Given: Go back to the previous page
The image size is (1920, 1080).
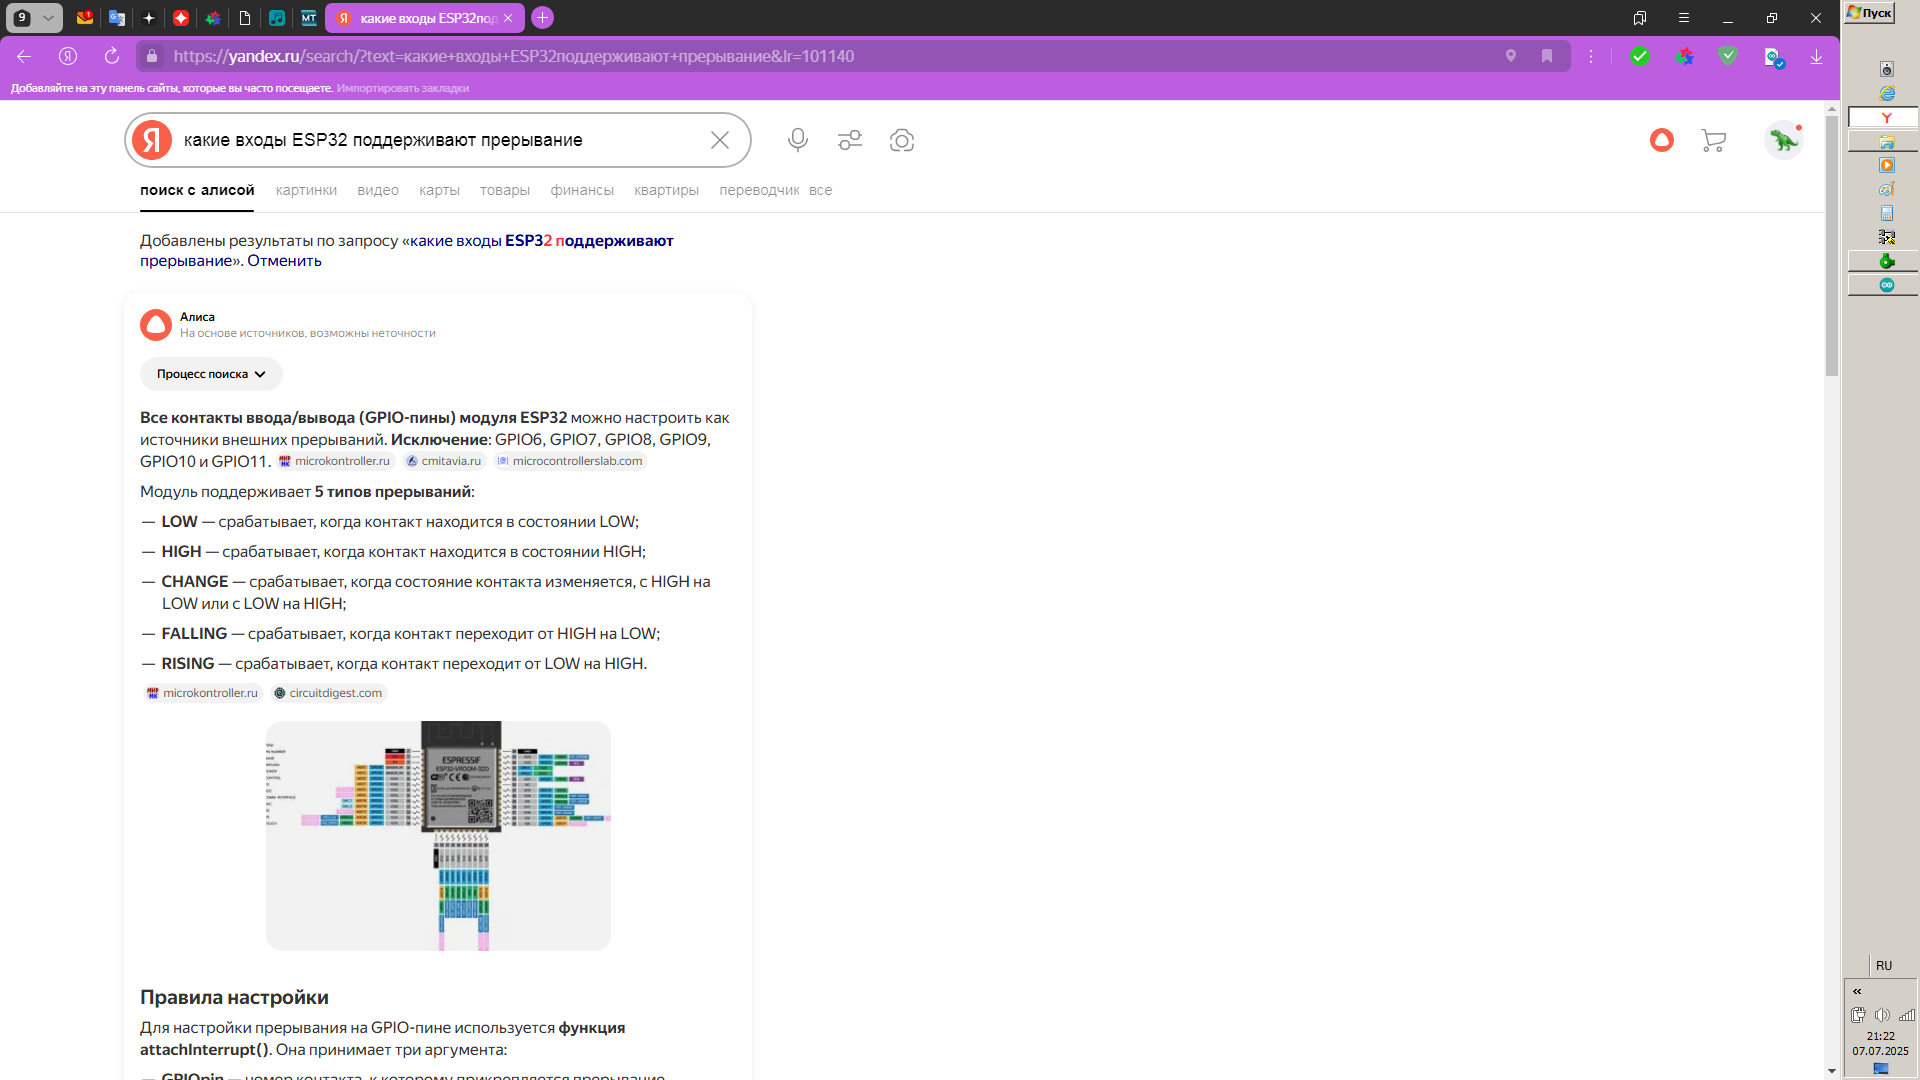Looking at the screenshot, I should [x=24, y=56].
